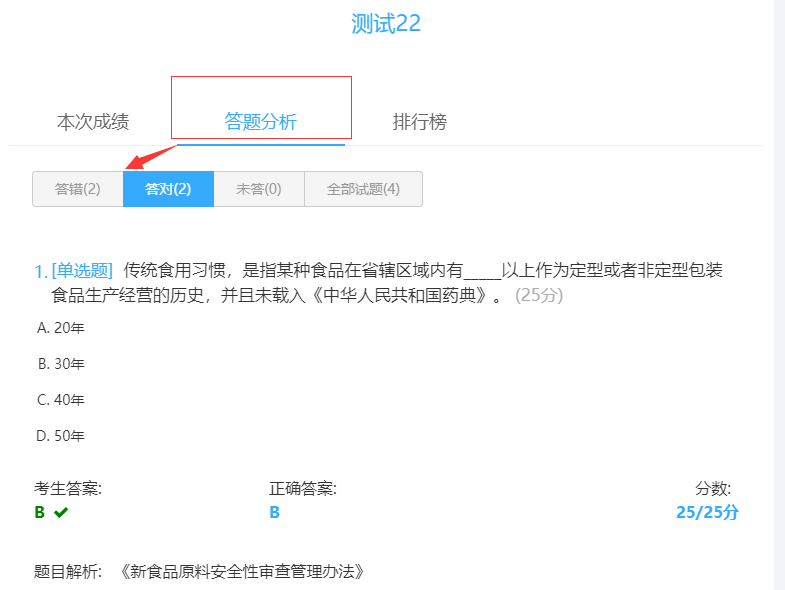This screenshot has height=590, width=785.
Task: Choose option B. 30年
Action: click(61, 364)
